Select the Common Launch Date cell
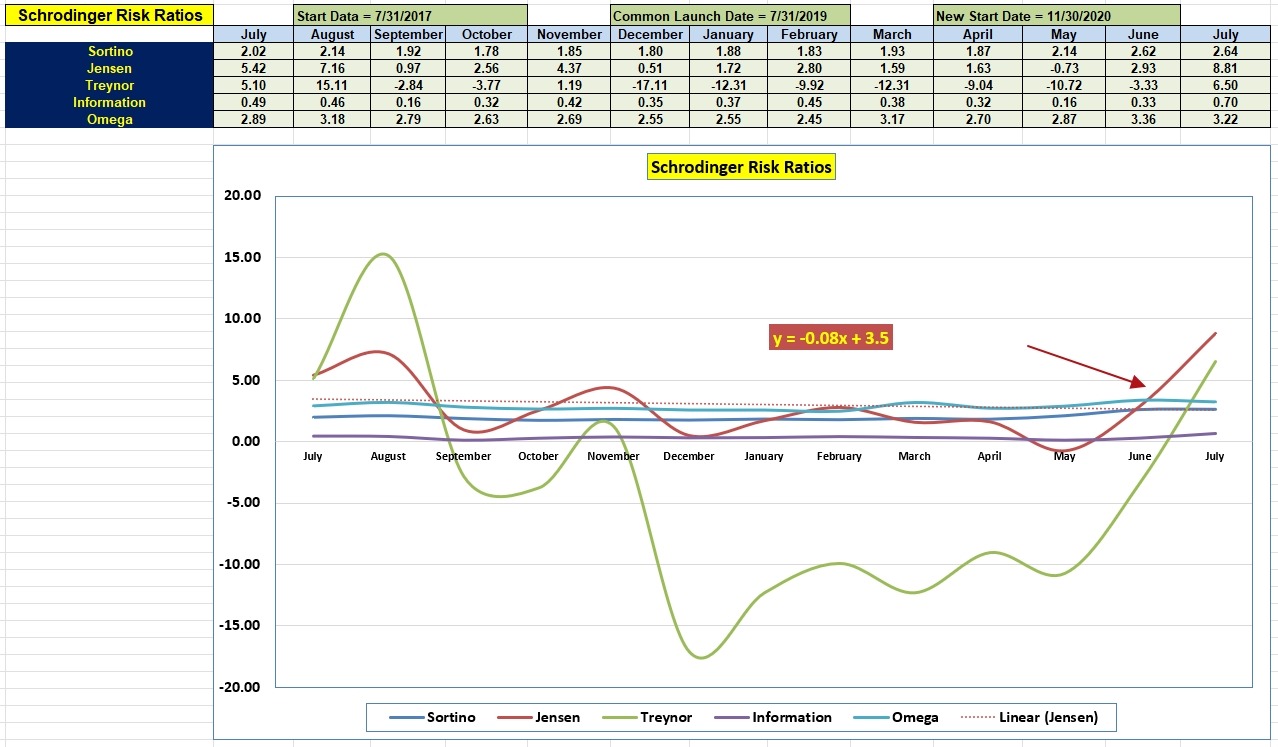1278x747 pixels. (x=730, y=16)
